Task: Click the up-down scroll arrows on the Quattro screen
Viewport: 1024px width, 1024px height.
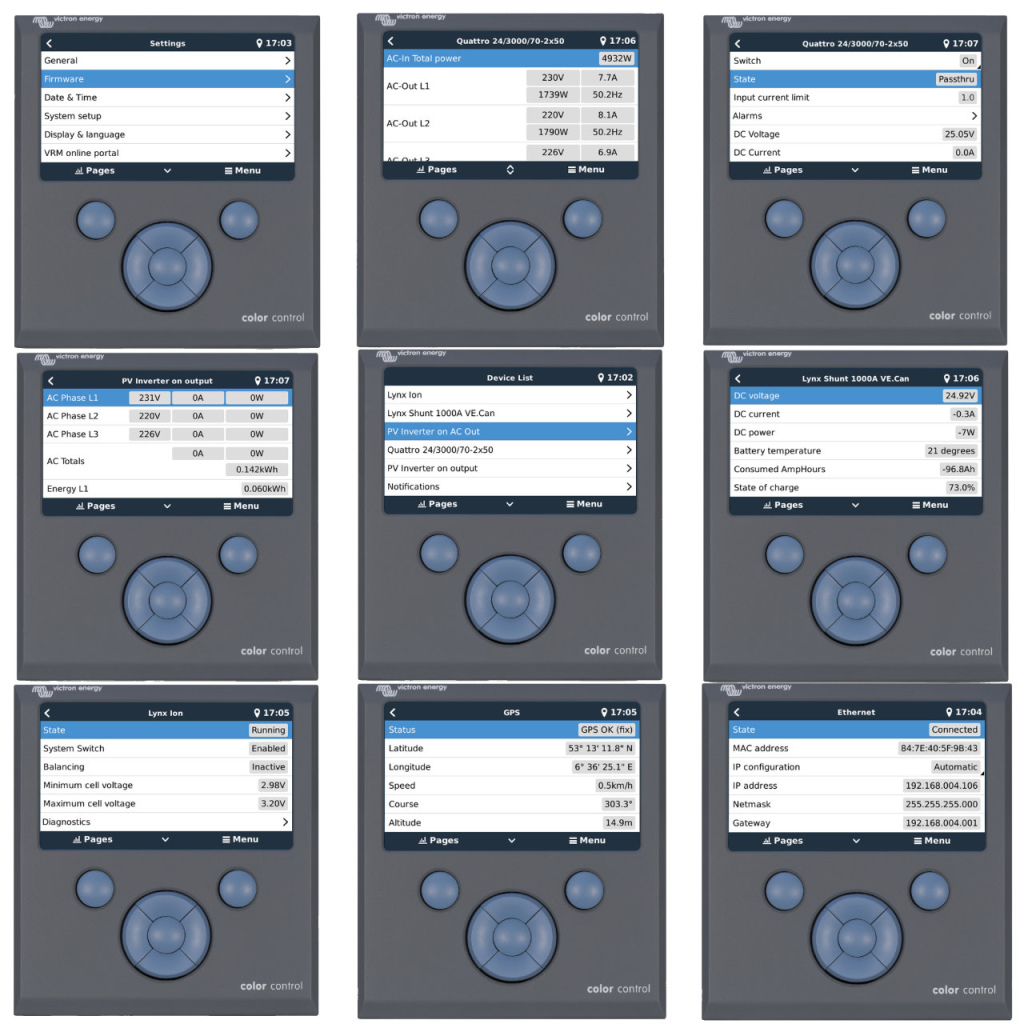Action: click(510, 170)
